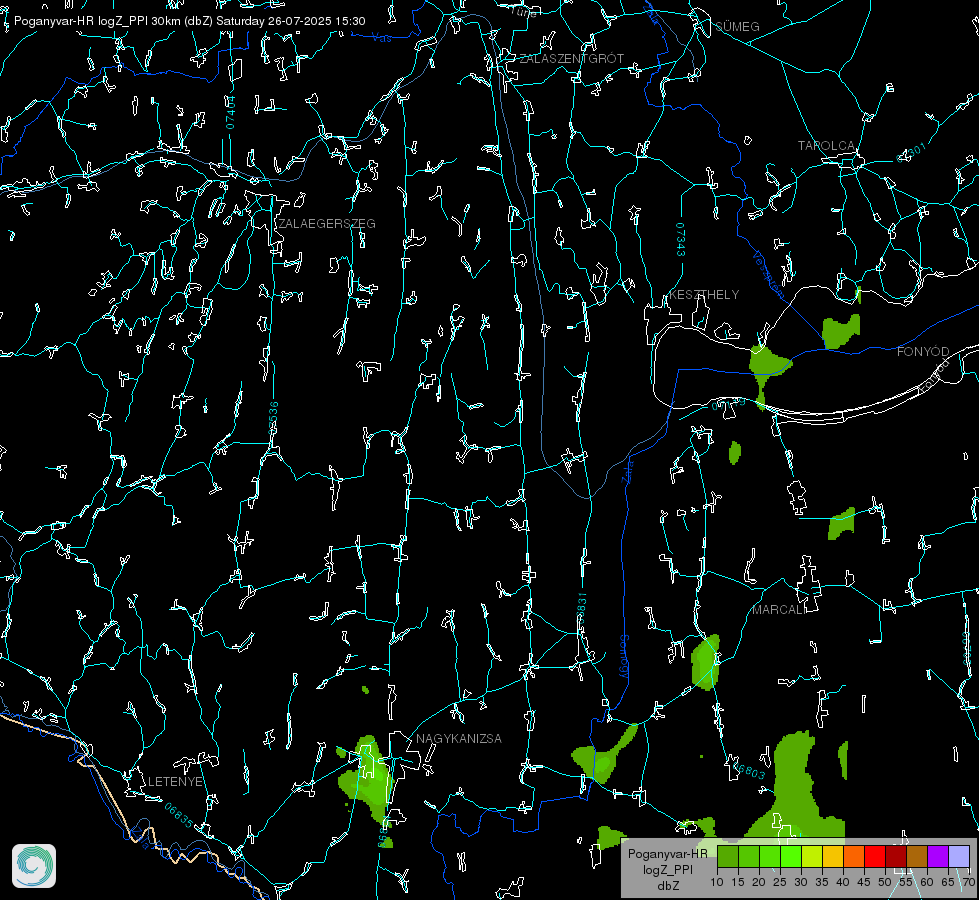Image resolution: width=979 pixels, height=900 pixels.
Task: Click the Poganyvar-HR legend label
Action: [667, 854]
